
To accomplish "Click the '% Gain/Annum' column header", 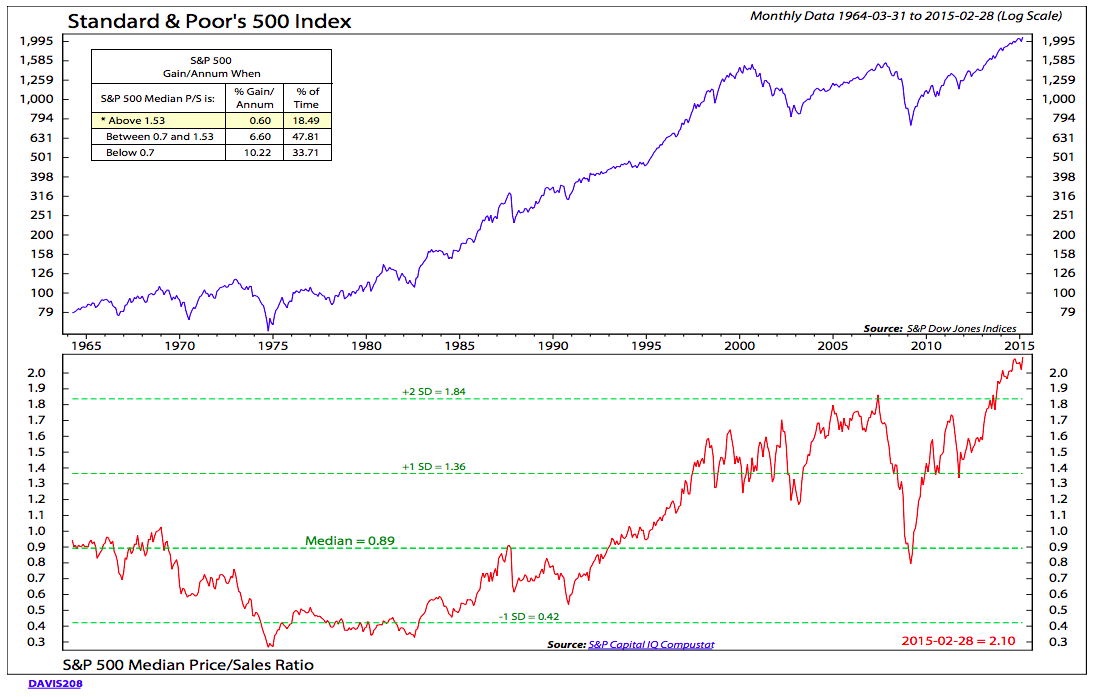I will pyautogui.click(x=254, y=97).
